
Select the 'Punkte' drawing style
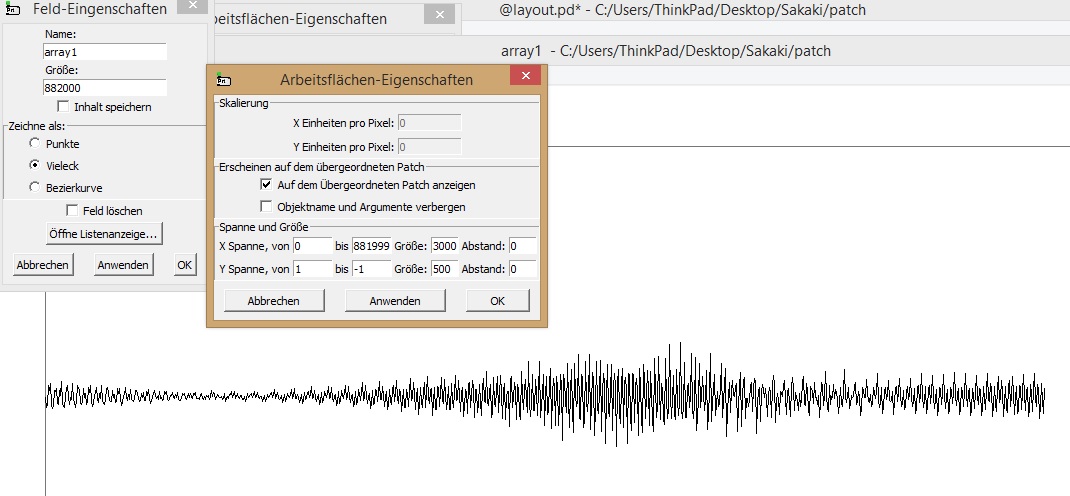[35, 144]
